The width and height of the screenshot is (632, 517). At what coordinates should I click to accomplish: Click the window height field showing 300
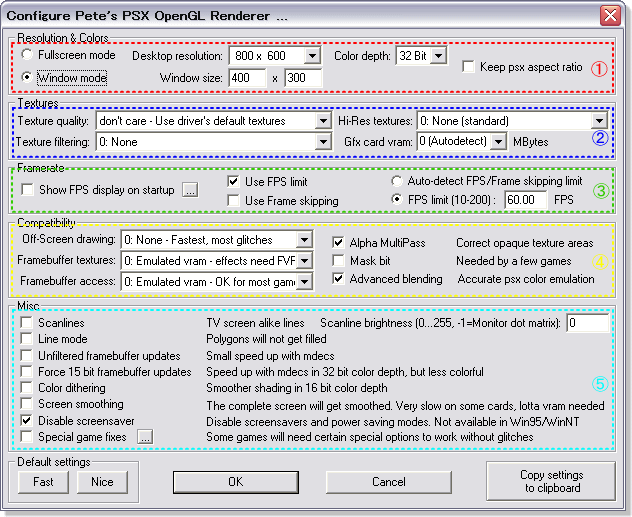[x=303, y=77]
